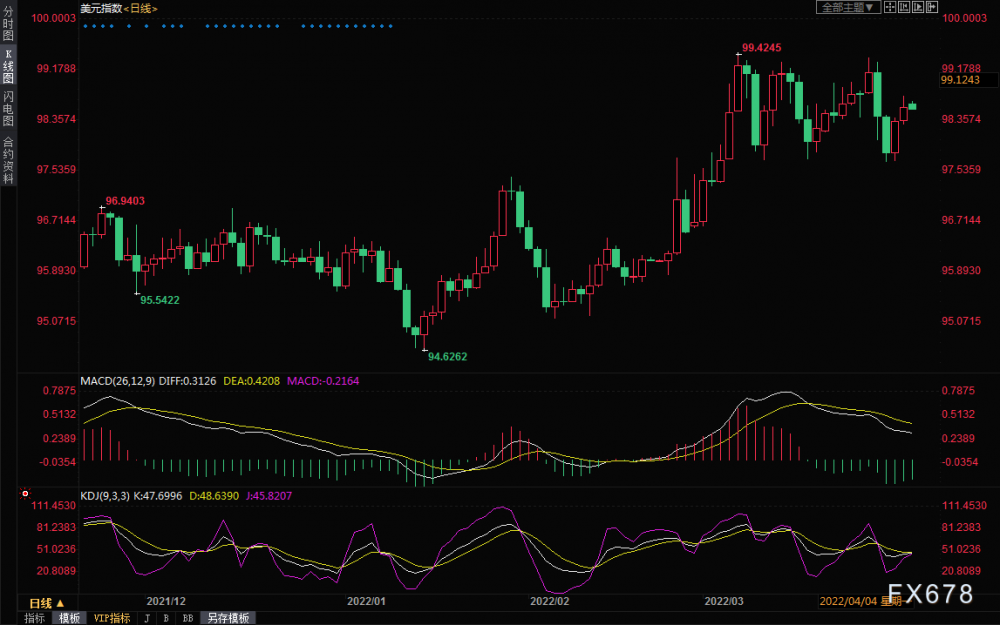Click the shift-right chart icon
1000x625 pixels.
pyautogui.click(x=932, y=7)
